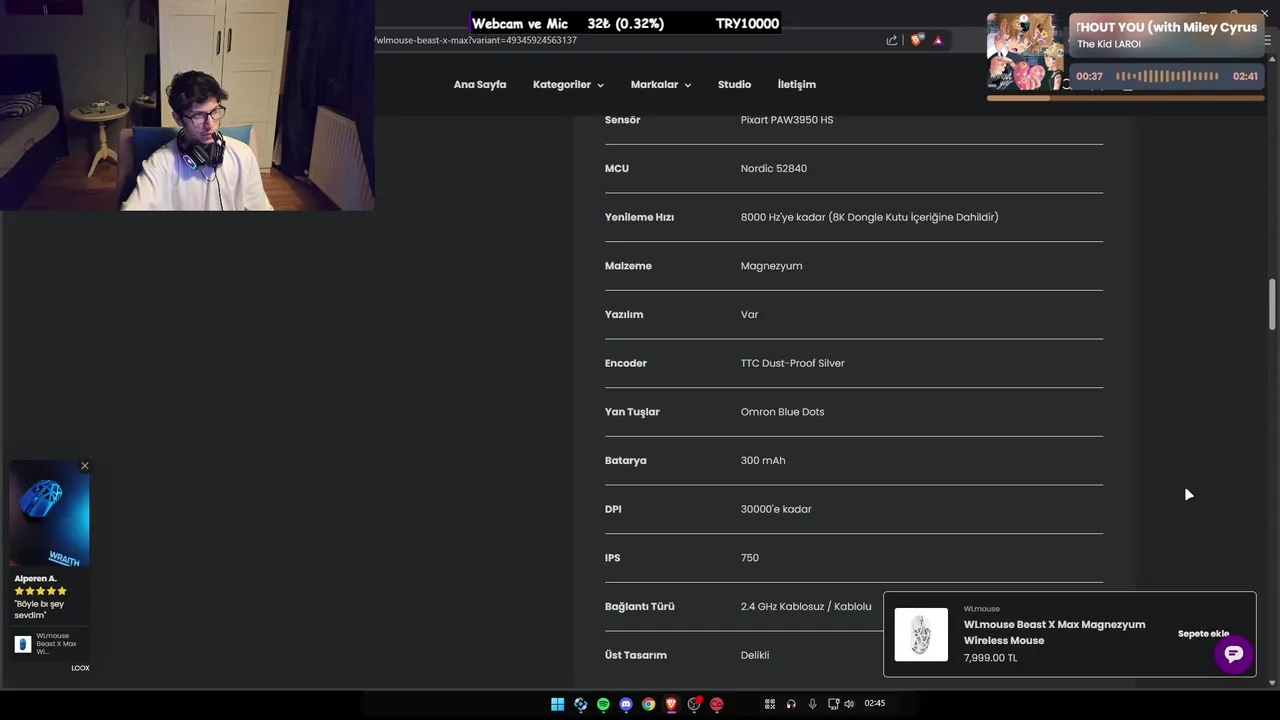Click The Kid LAROI artist name
1280x720 pixels.
pyautogui.click(x=1109, y=44)
